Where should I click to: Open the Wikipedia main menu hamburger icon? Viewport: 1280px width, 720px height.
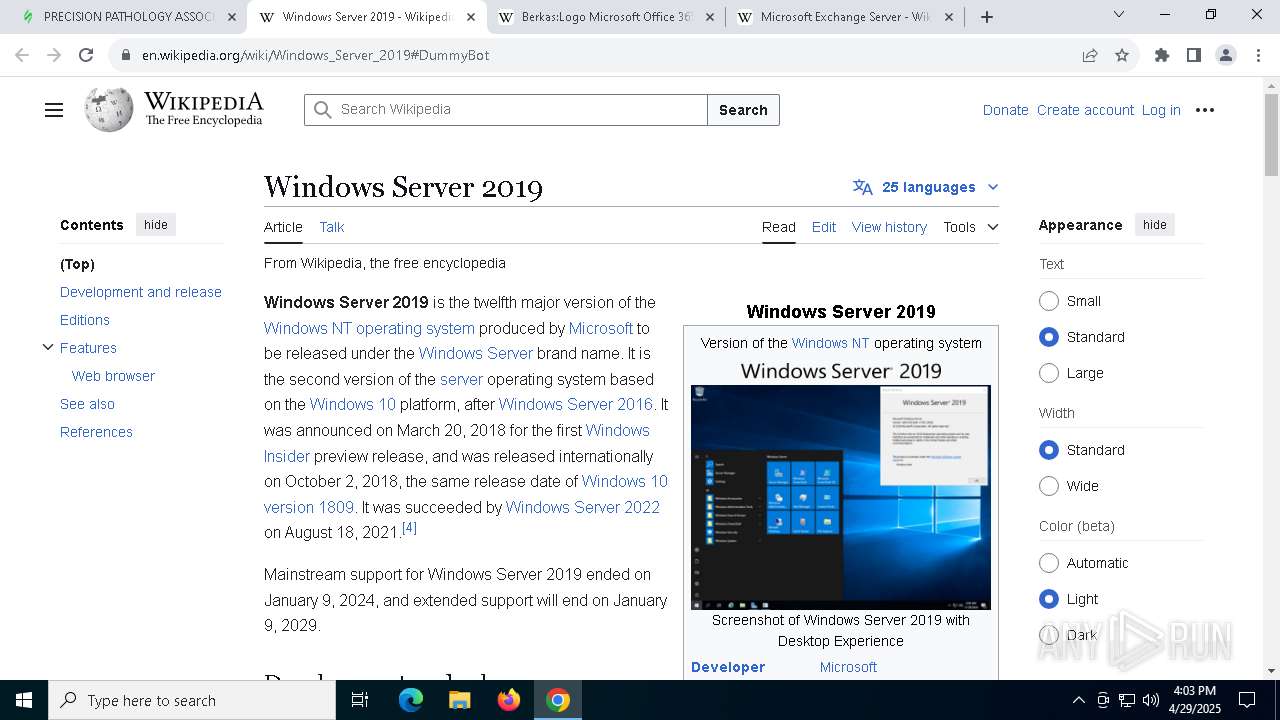[x=54, y=110]
